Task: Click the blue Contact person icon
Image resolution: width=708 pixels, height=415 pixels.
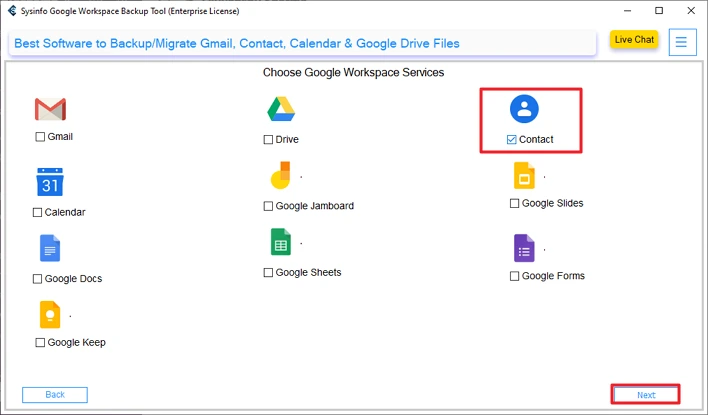Action: coord(524,109)
